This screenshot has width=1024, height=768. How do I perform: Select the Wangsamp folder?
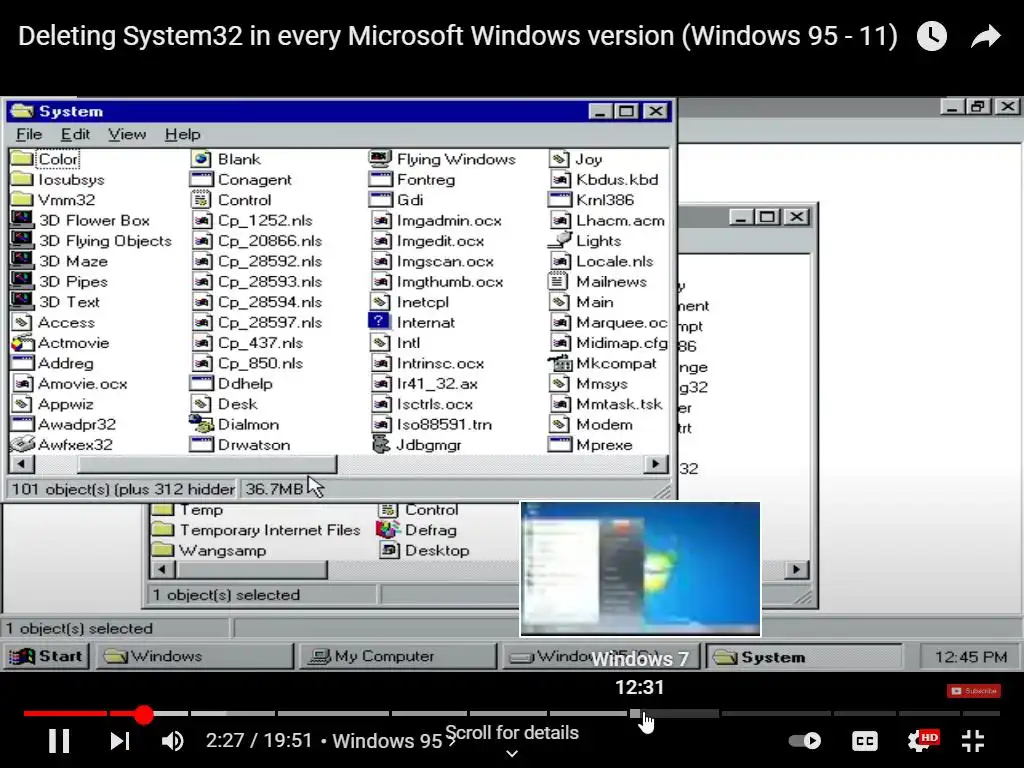pyautogui.click(x=209, y=550)
